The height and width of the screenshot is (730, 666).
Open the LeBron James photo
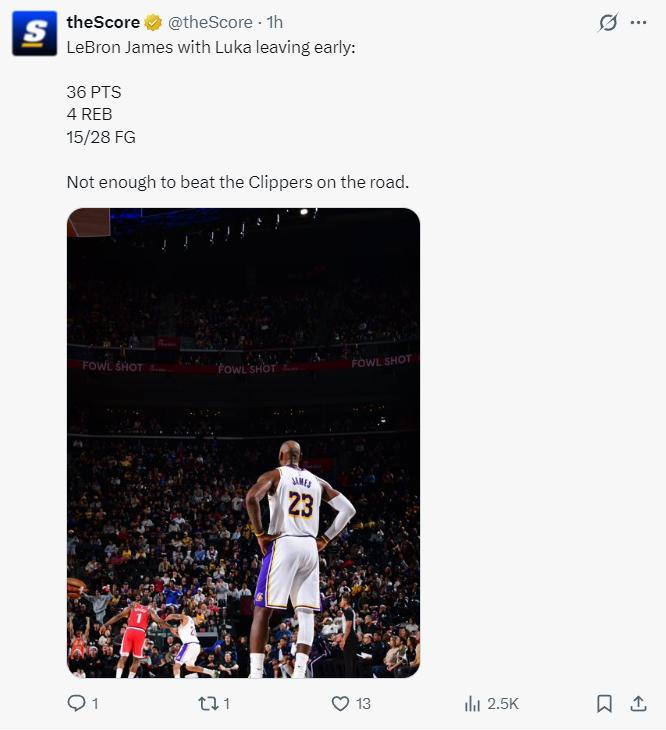point(243,443)
